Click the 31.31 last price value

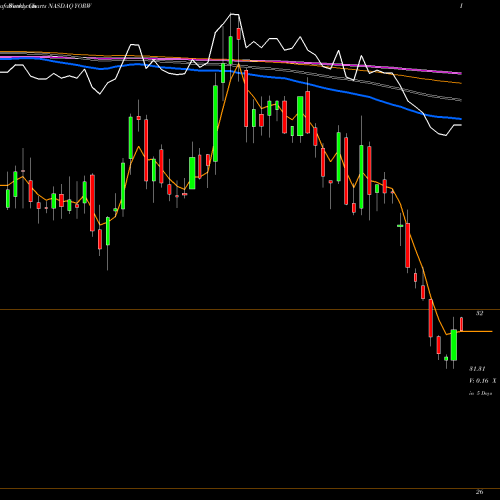coord(477,369)
